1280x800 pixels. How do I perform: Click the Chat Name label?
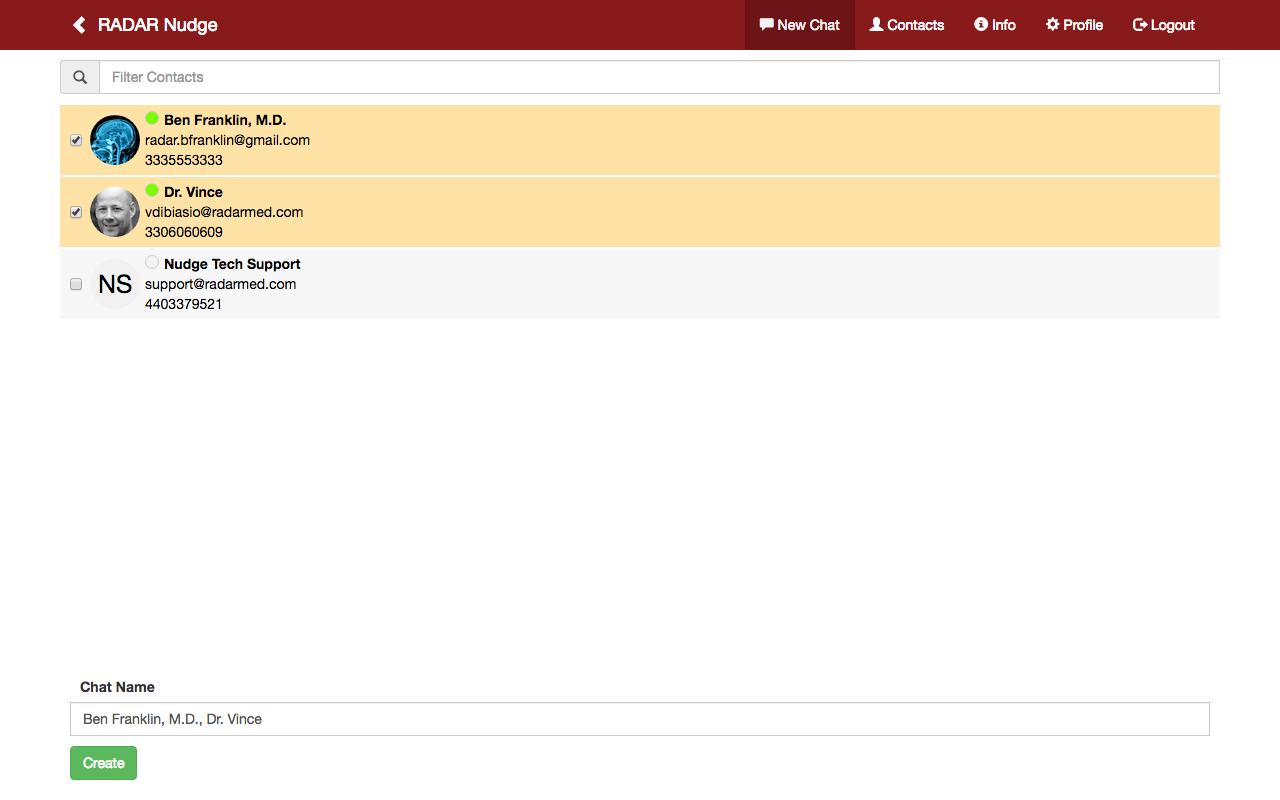117,687
